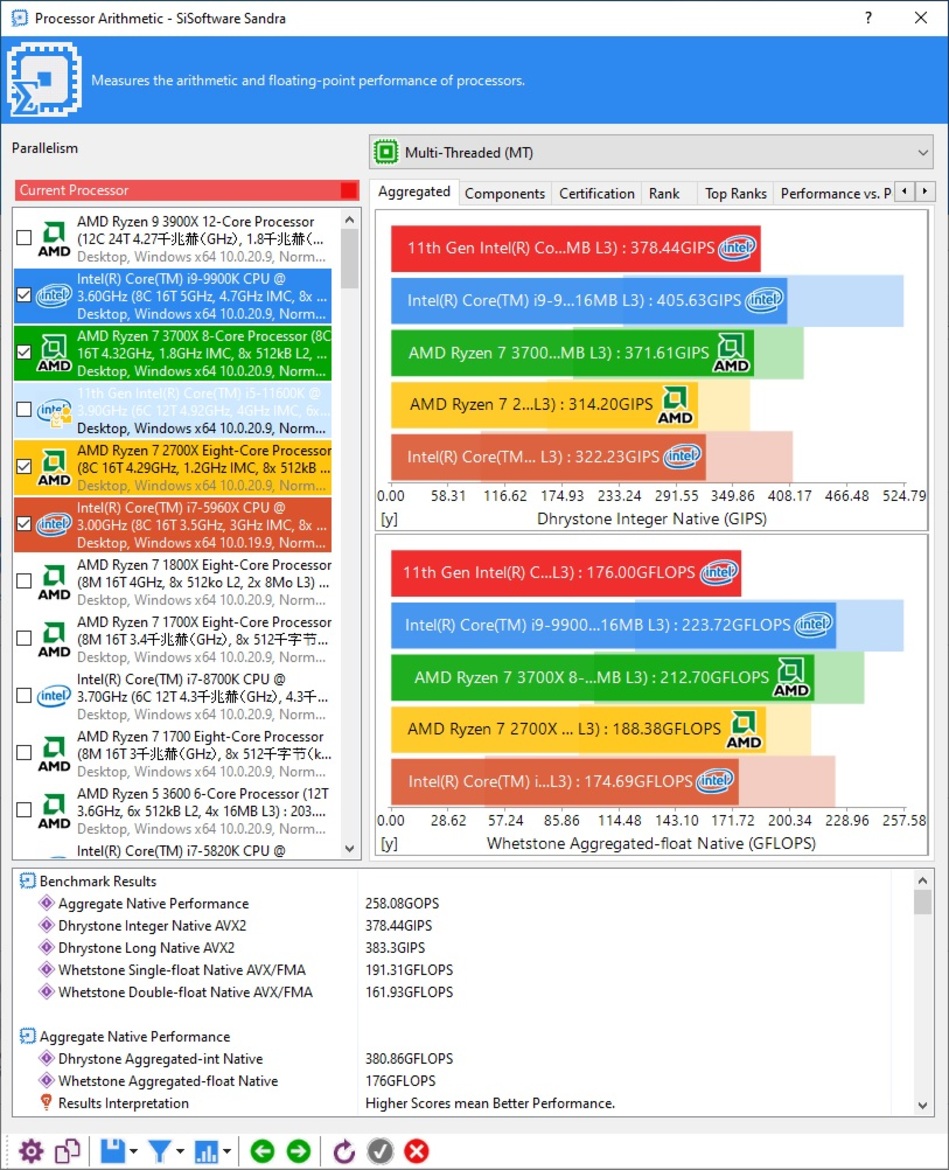Image resolution: width=949 pixels, height=1170 pixels.
Task: Uncheck the AMD Ryzen 7 3700X checkbox
Action: tap(24, 352)
